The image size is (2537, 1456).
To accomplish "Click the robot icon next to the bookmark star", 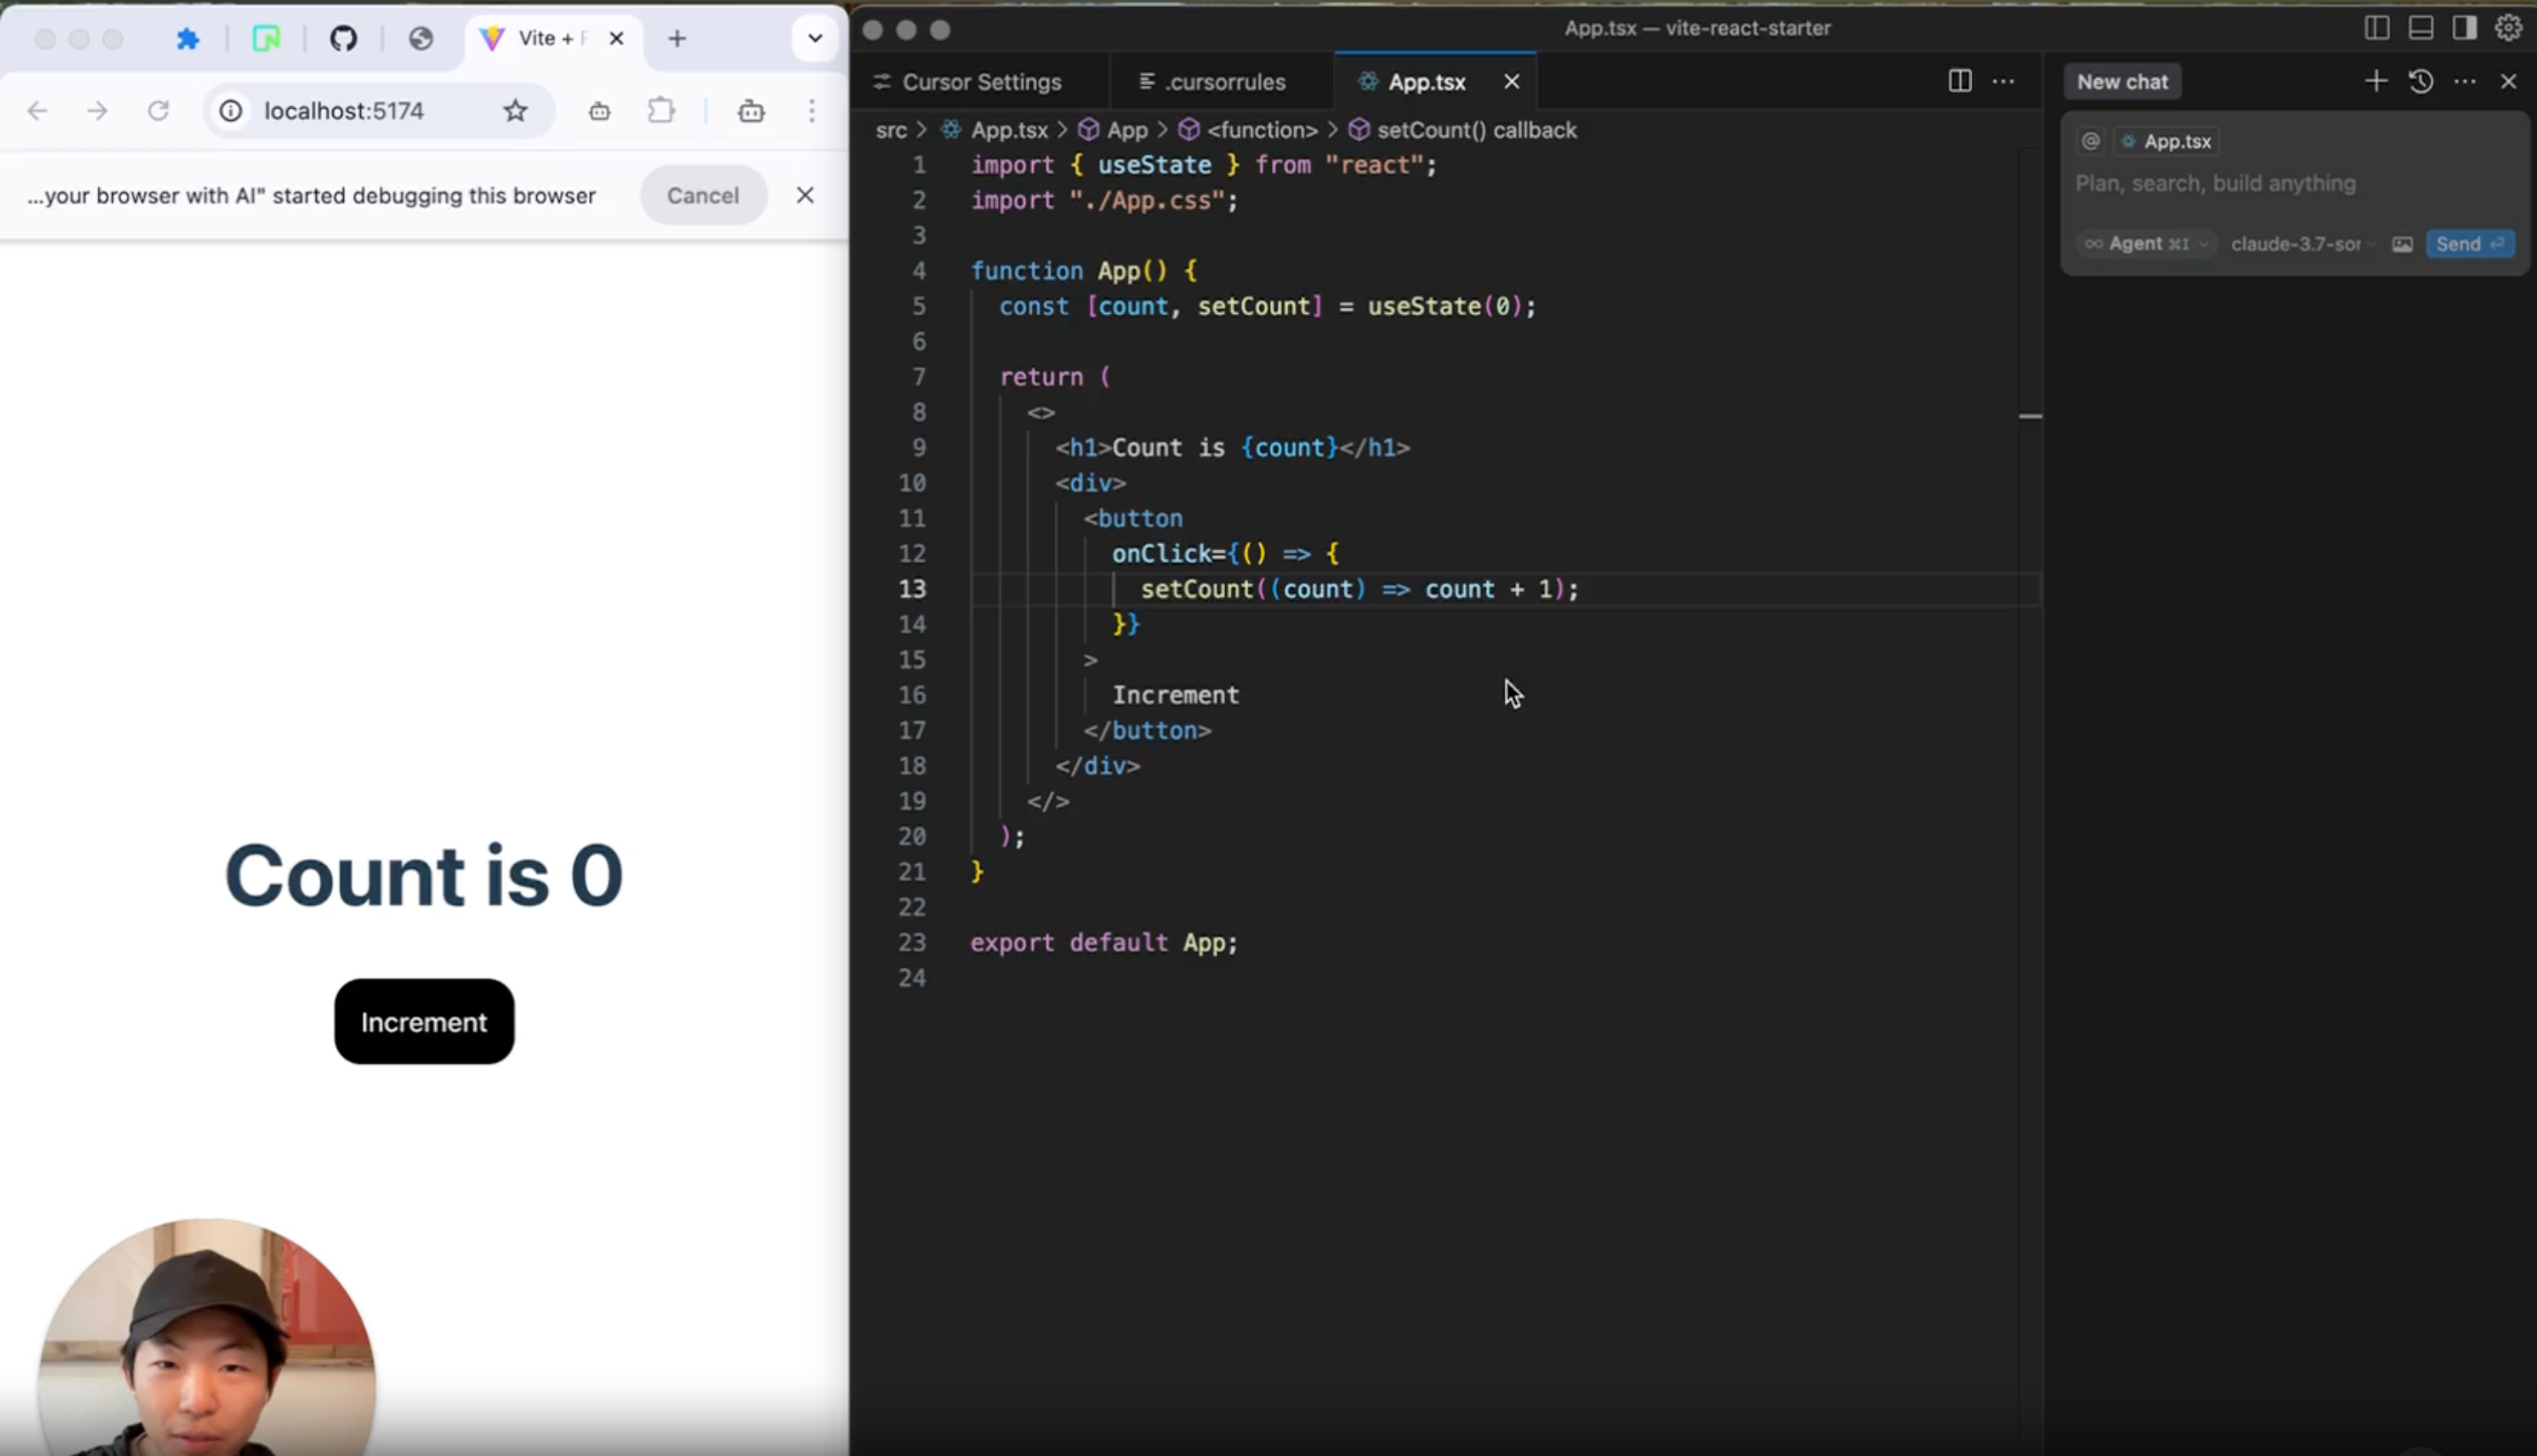I will point(599,111).
